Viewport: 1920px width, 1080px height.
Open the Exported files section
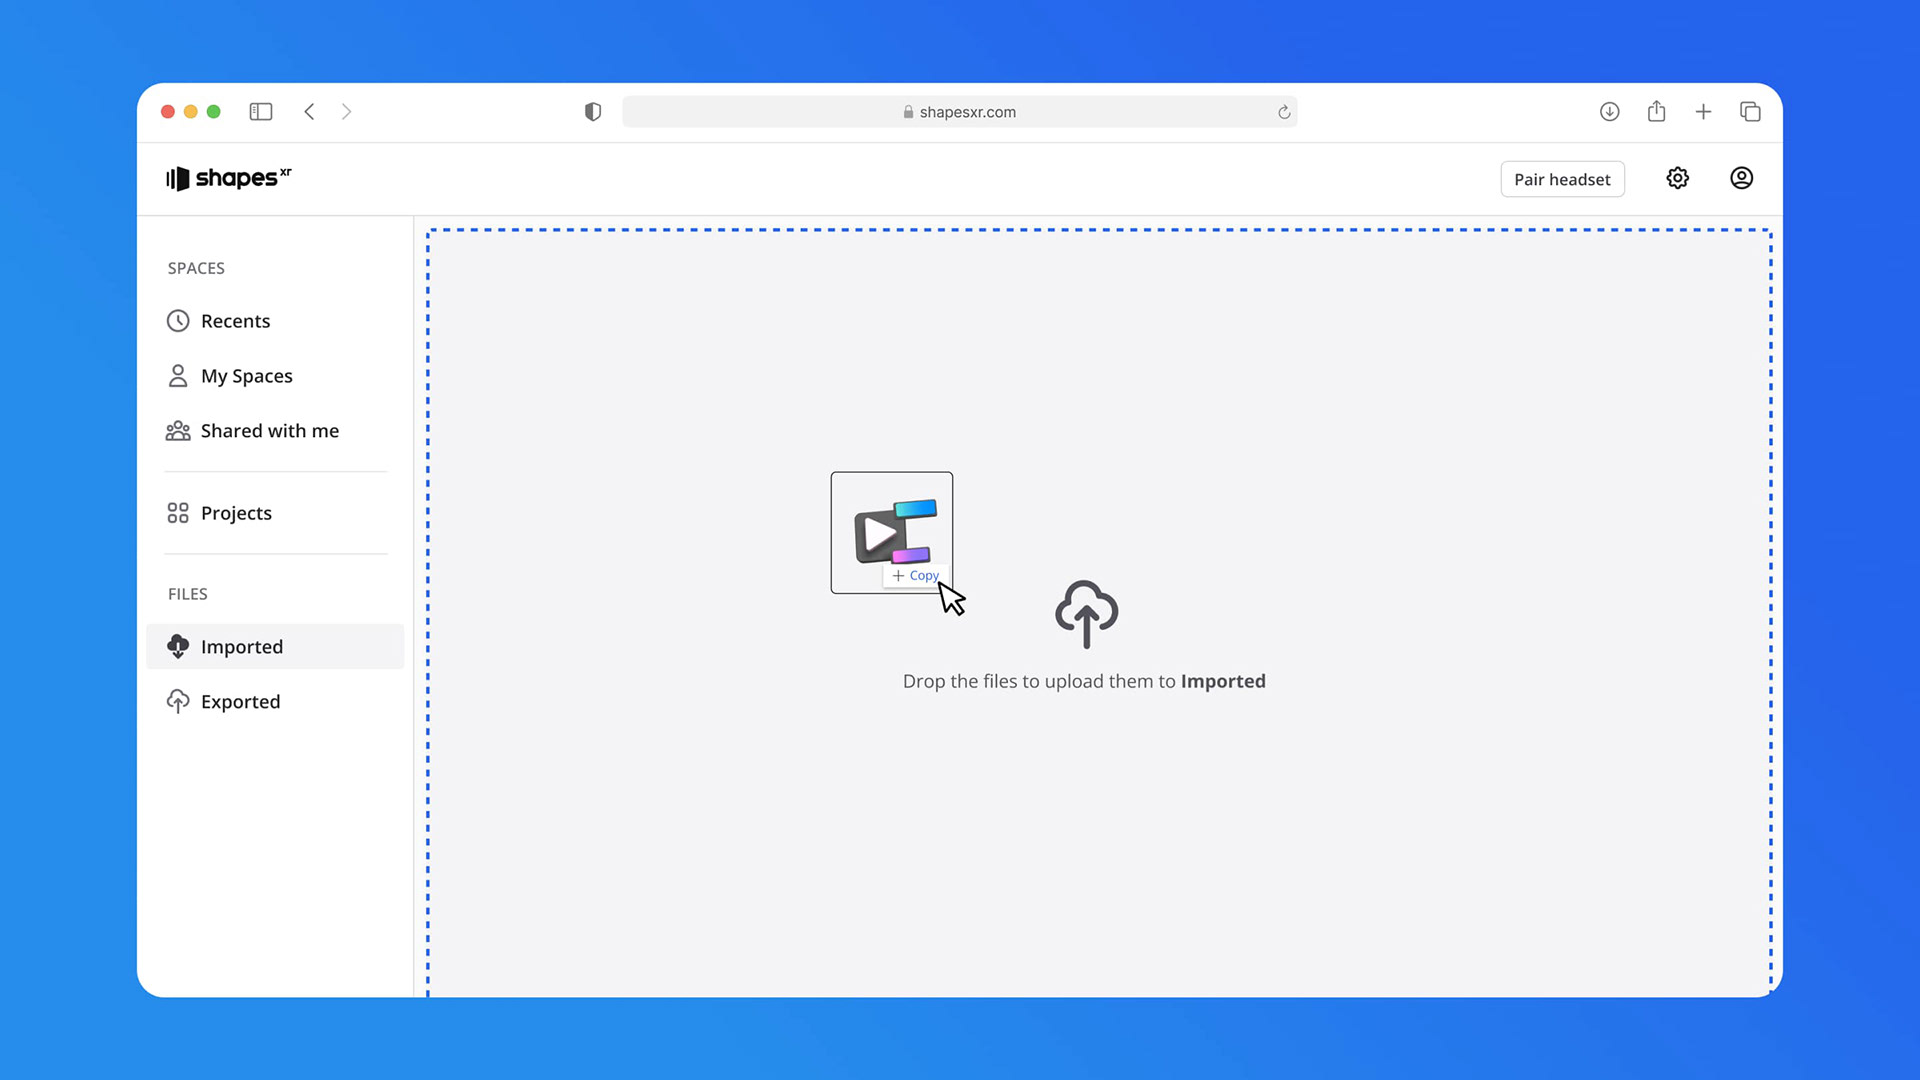tap(275, 702)
